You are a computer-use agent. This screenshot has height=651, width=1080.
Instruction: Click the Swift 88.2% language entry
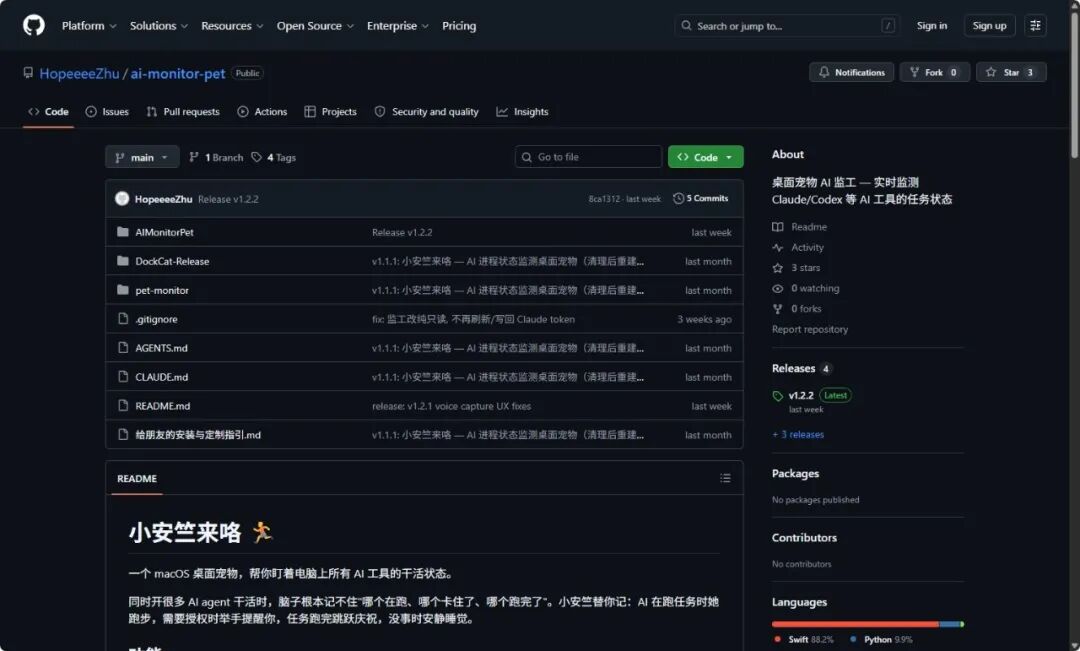click(803, 640)
